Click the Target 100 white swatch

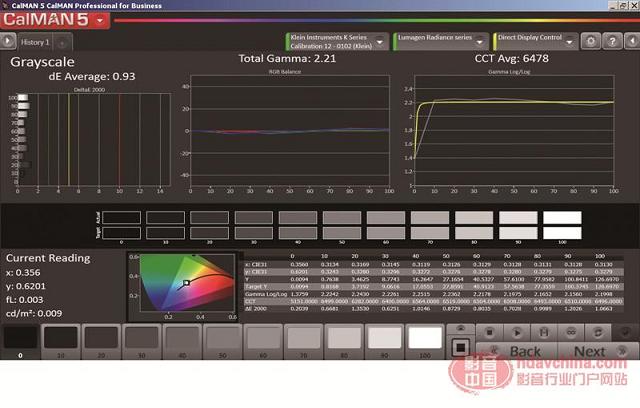(562, 233)
